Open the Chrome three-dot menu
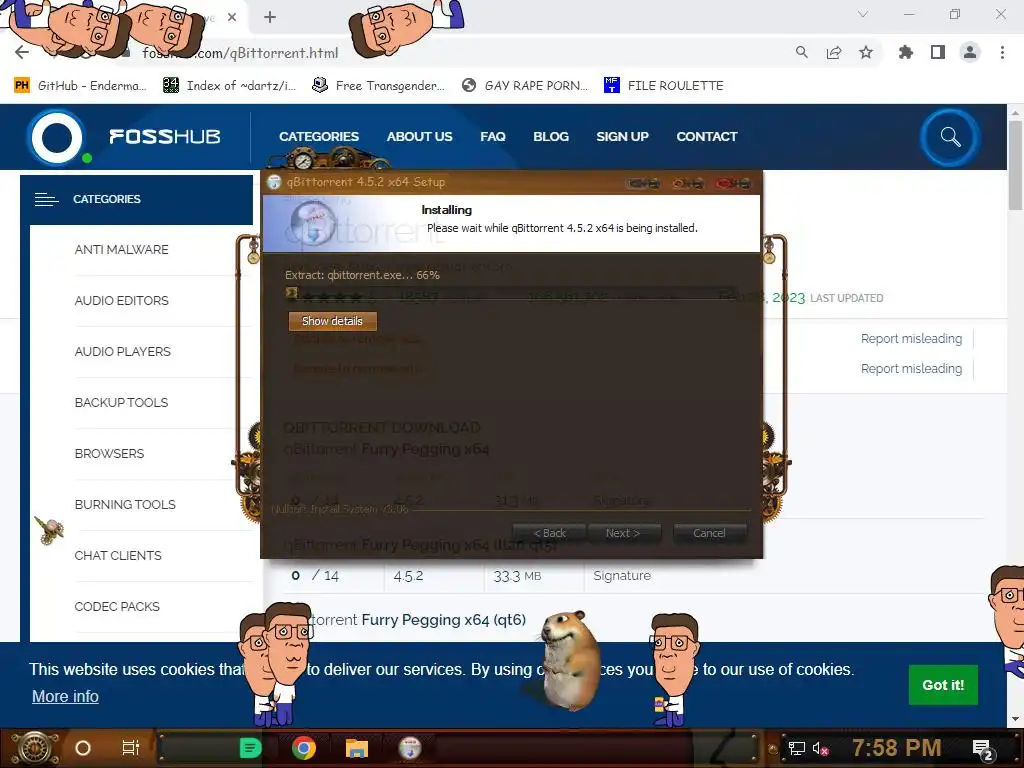1024x768 pixels. pyautogui.click(x=1002, y=52)
